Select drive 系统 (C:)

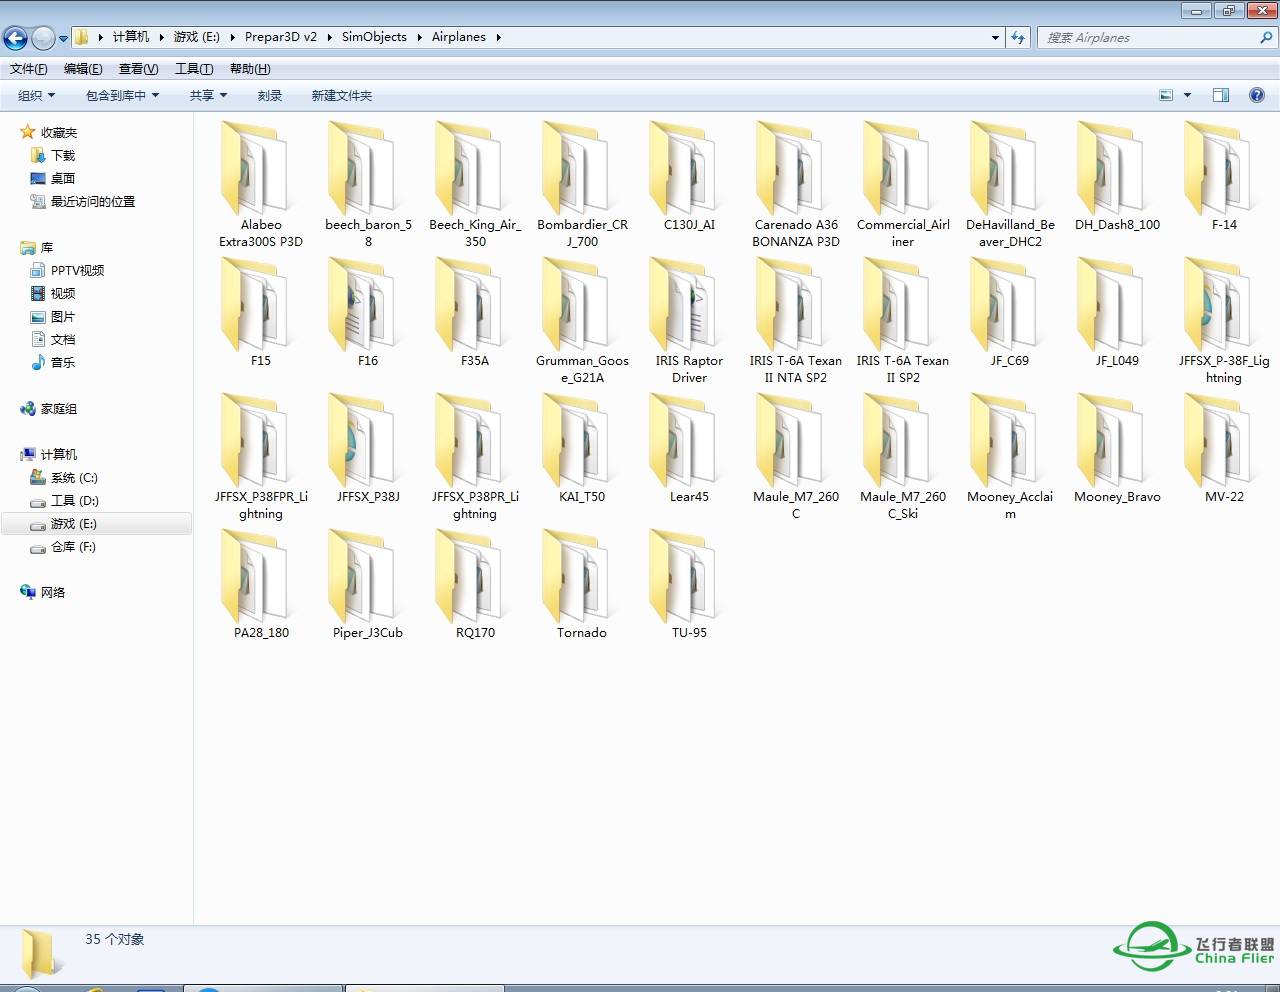[x=74, y=477]
